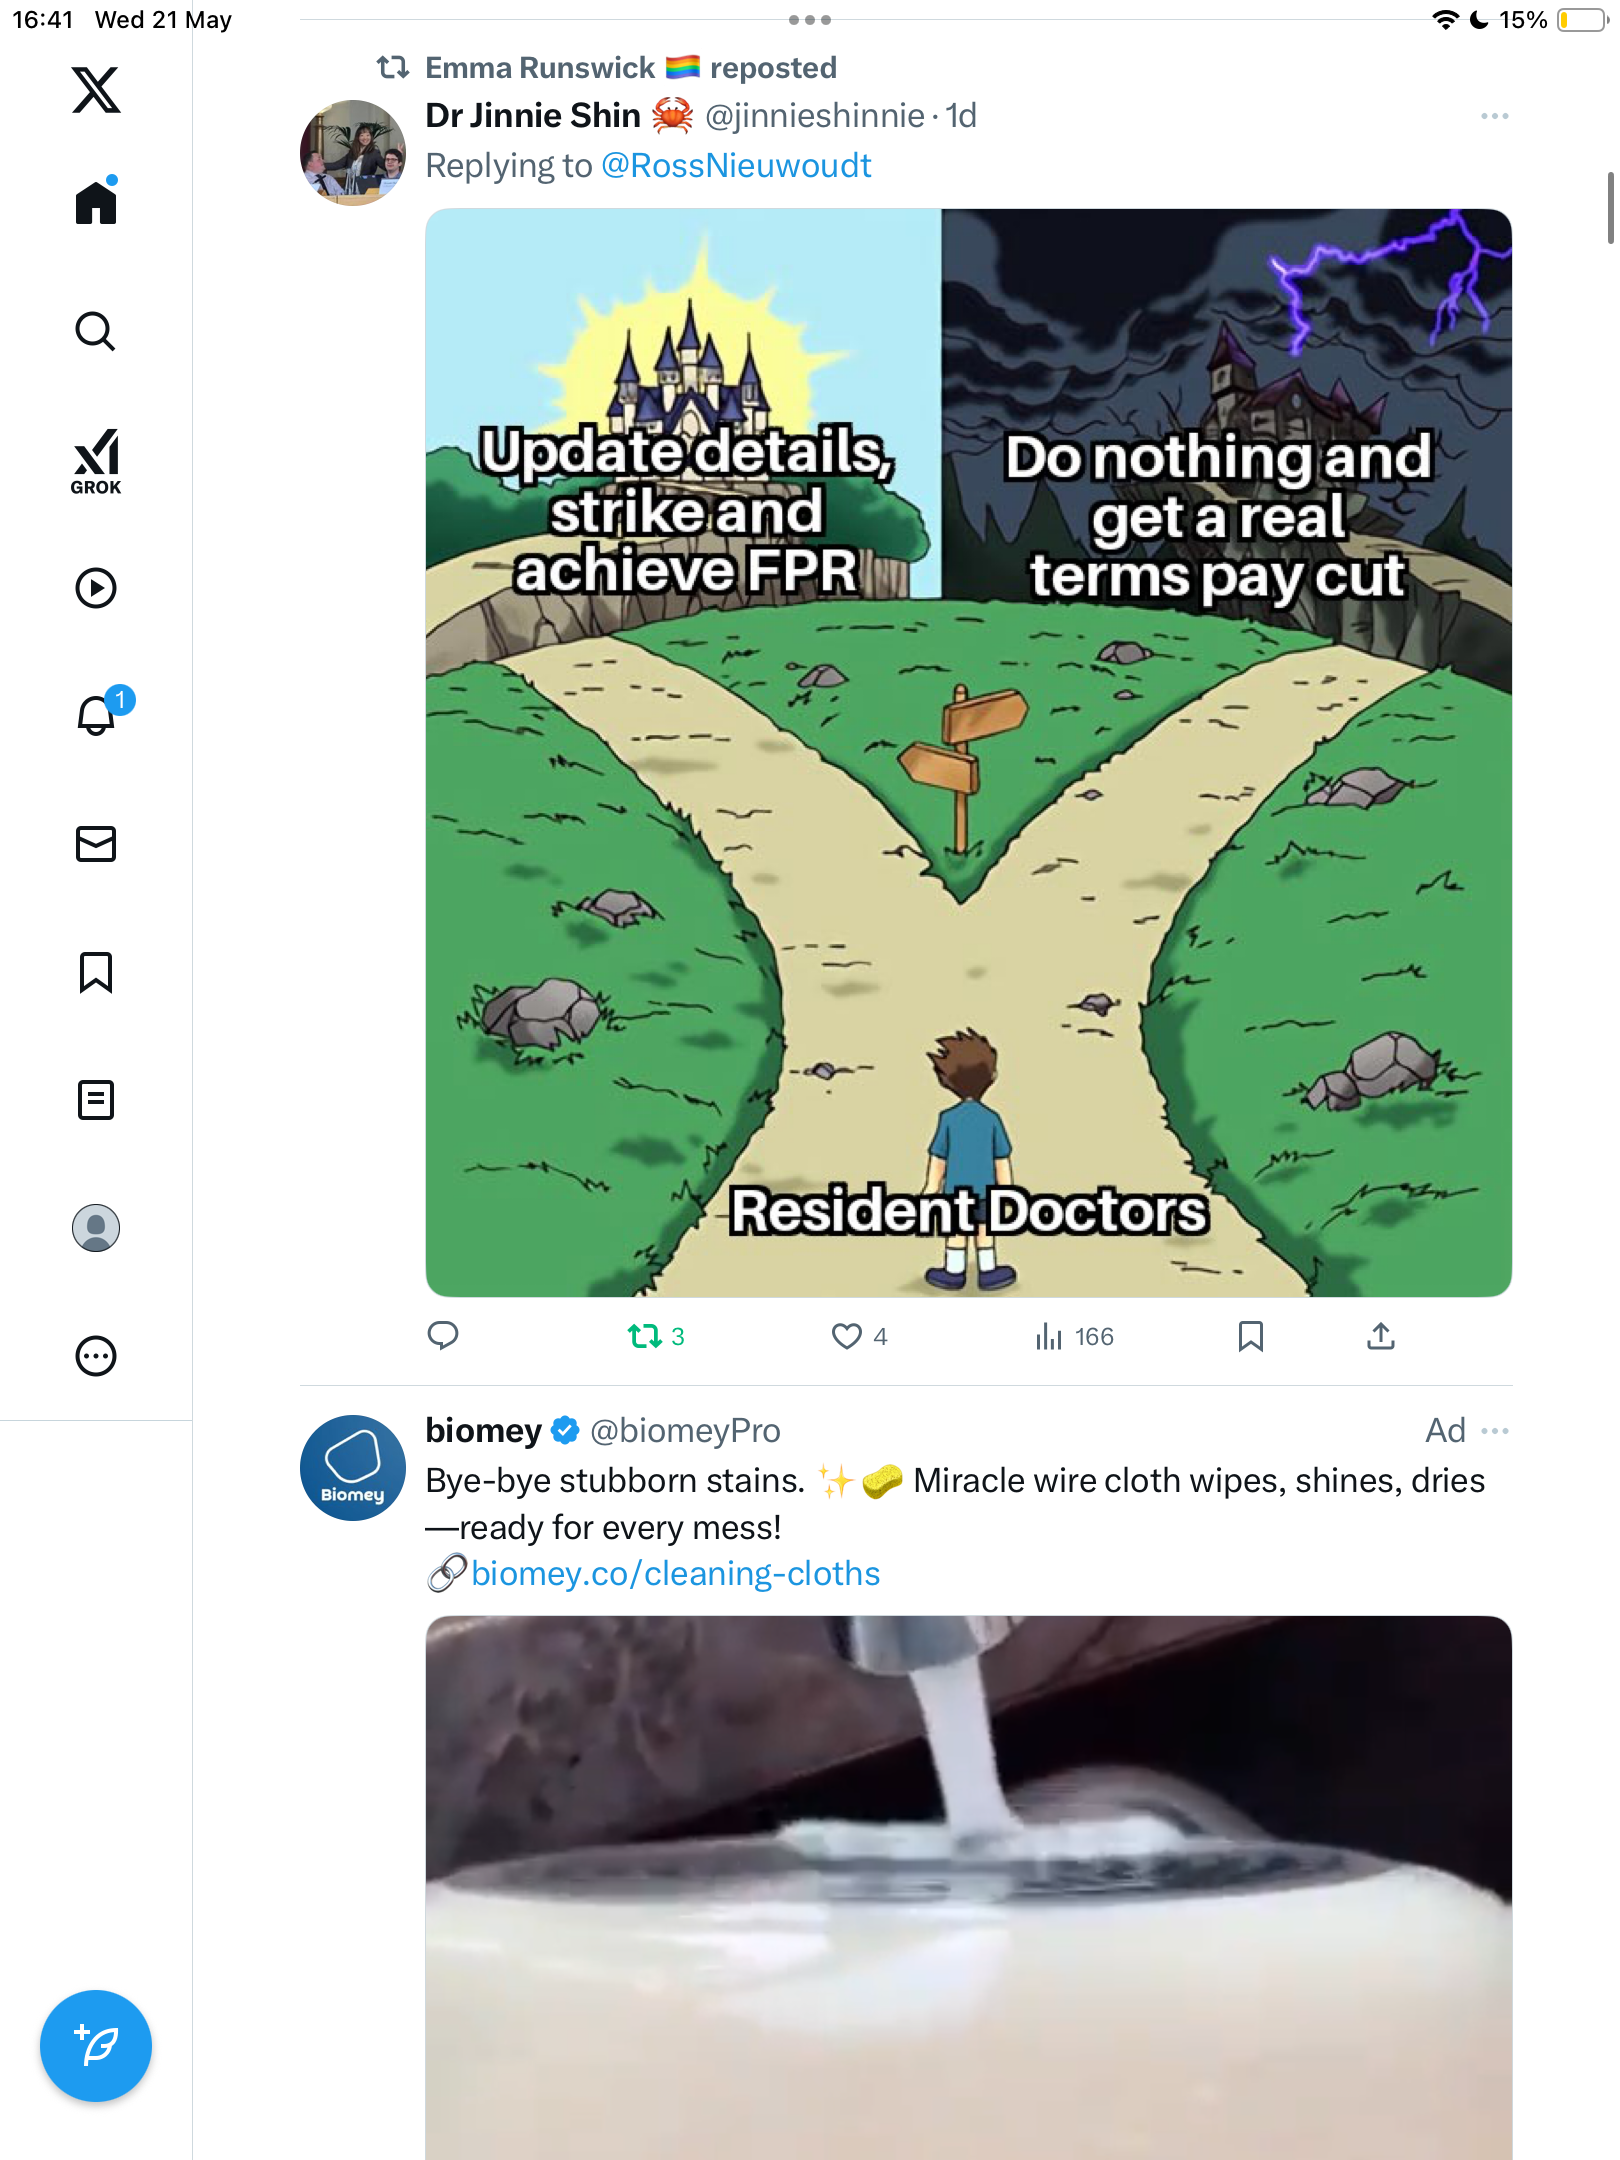Open the Video play tab icon
The width and height of the screenshot is (1620, 2160).
point(96,588)
